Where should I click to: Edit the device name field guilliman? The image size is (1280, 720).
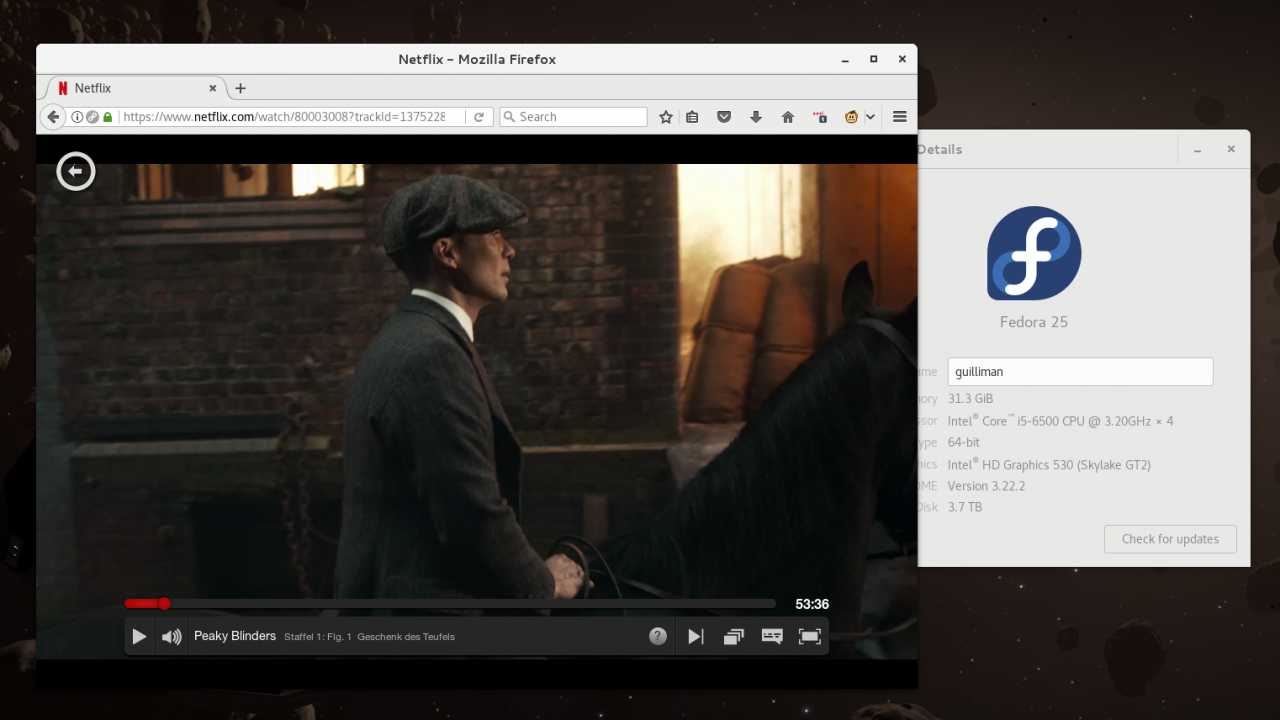(1080, 371)
